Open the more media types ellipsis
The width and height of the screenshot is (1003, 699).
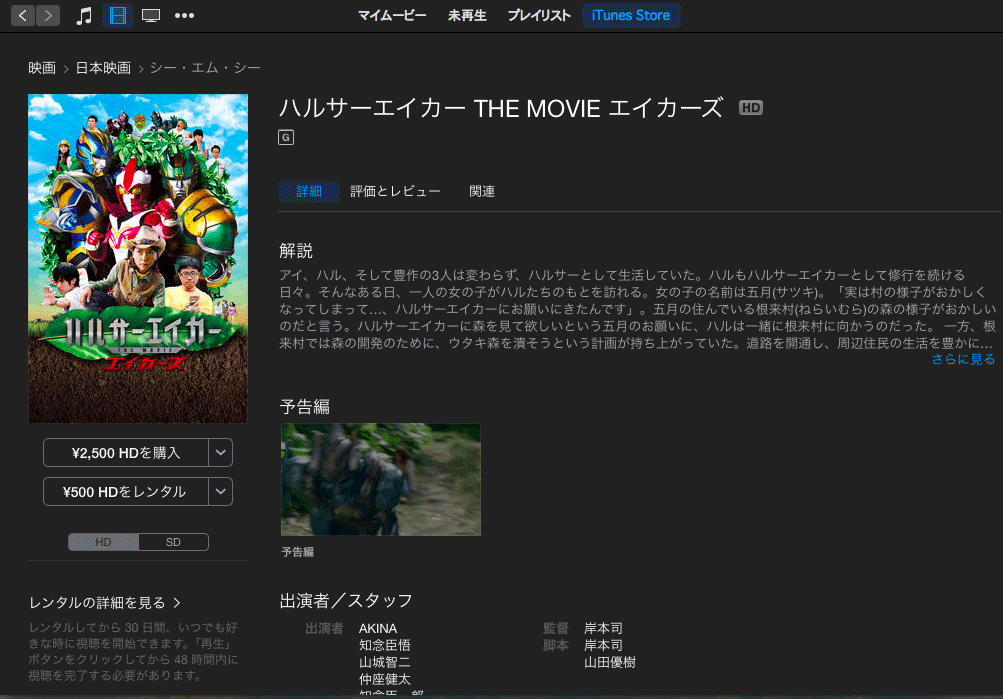pos(184,15)
